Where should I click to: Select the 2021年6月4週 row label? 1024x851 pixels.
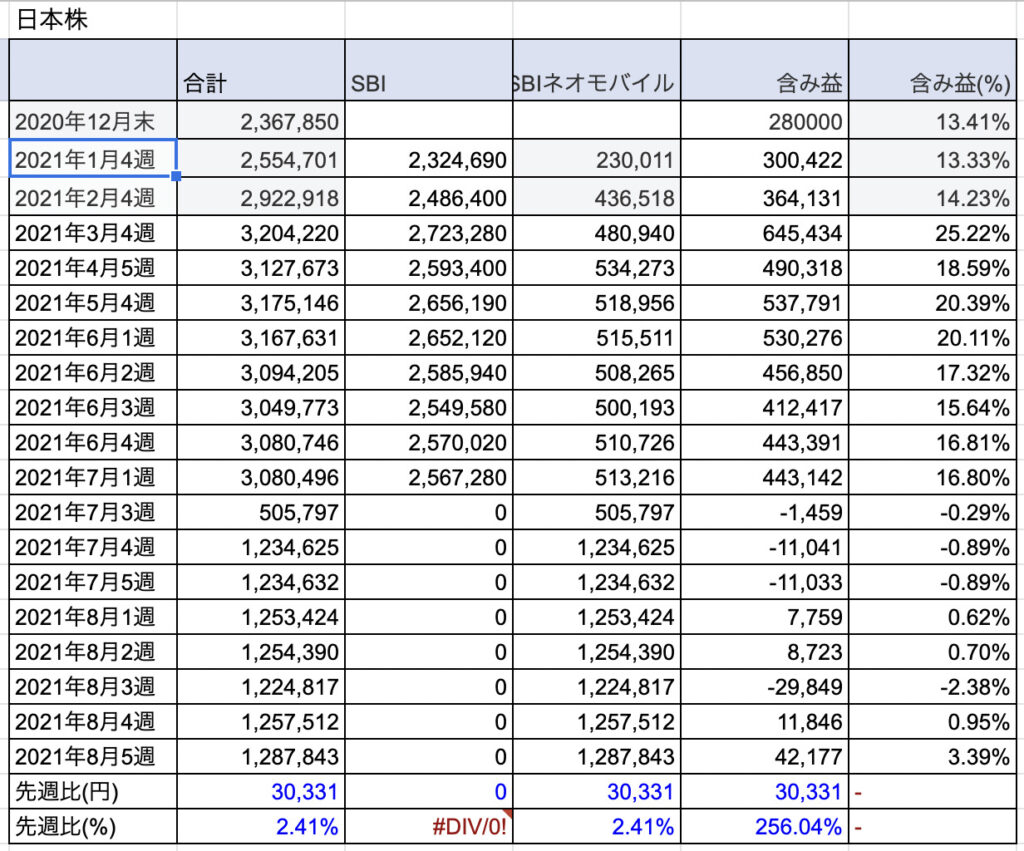pyautogui.click(x=93, y=442)
